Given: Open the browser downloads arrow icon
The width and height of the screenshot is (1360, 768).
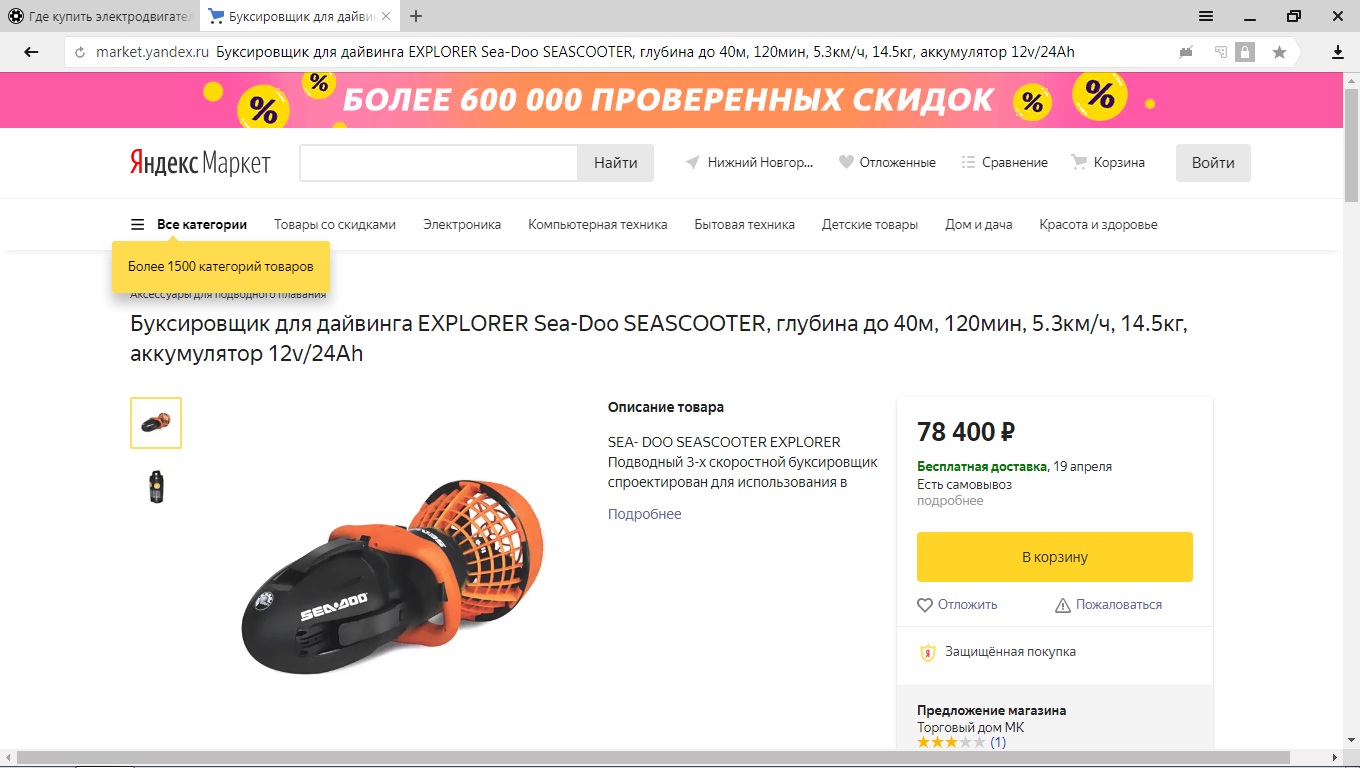Looking at the screenshot, I should 1338,52.
